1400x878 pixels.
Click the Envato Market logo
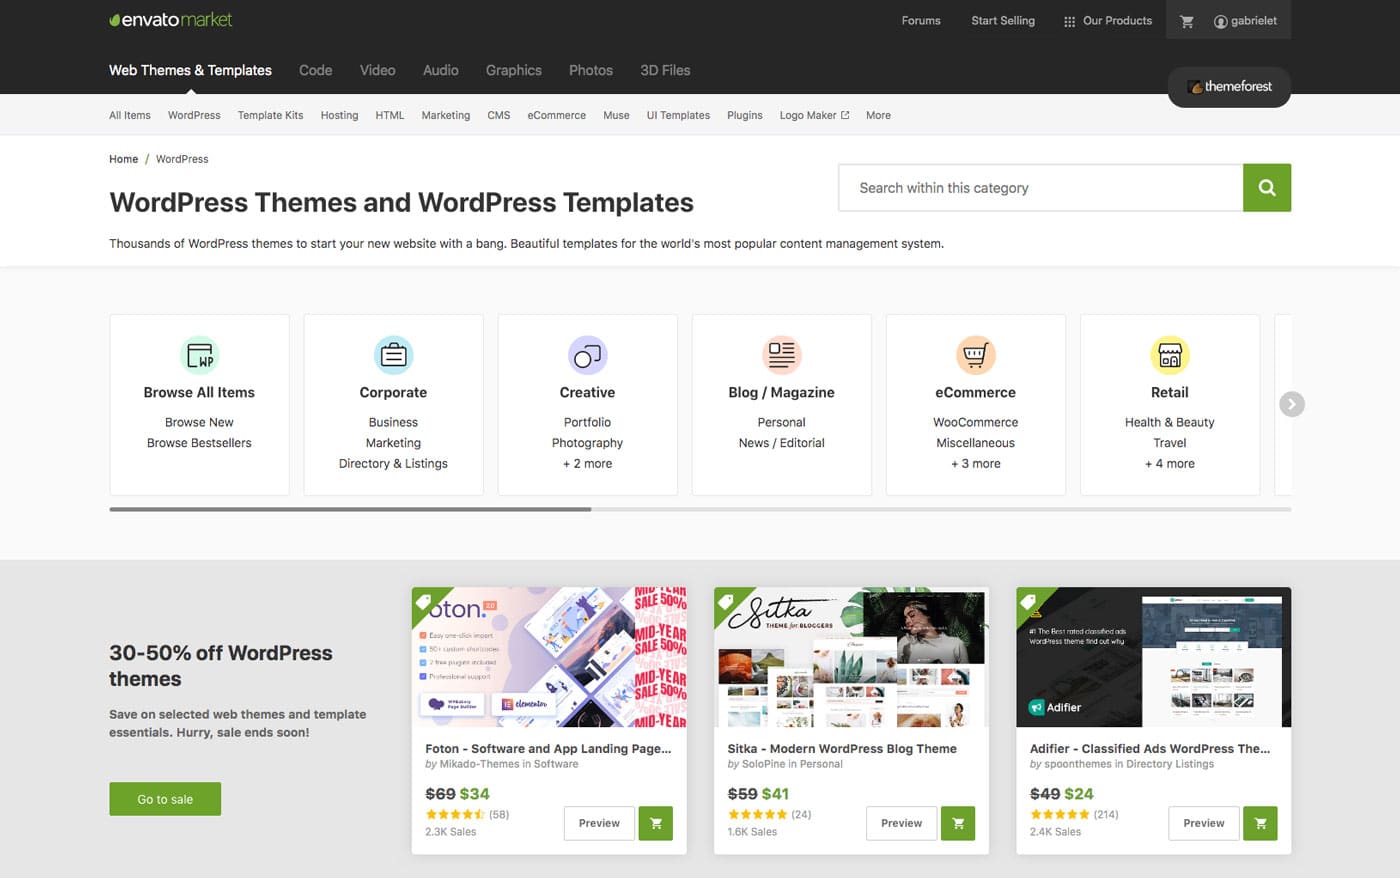click(x=171, y=20)
